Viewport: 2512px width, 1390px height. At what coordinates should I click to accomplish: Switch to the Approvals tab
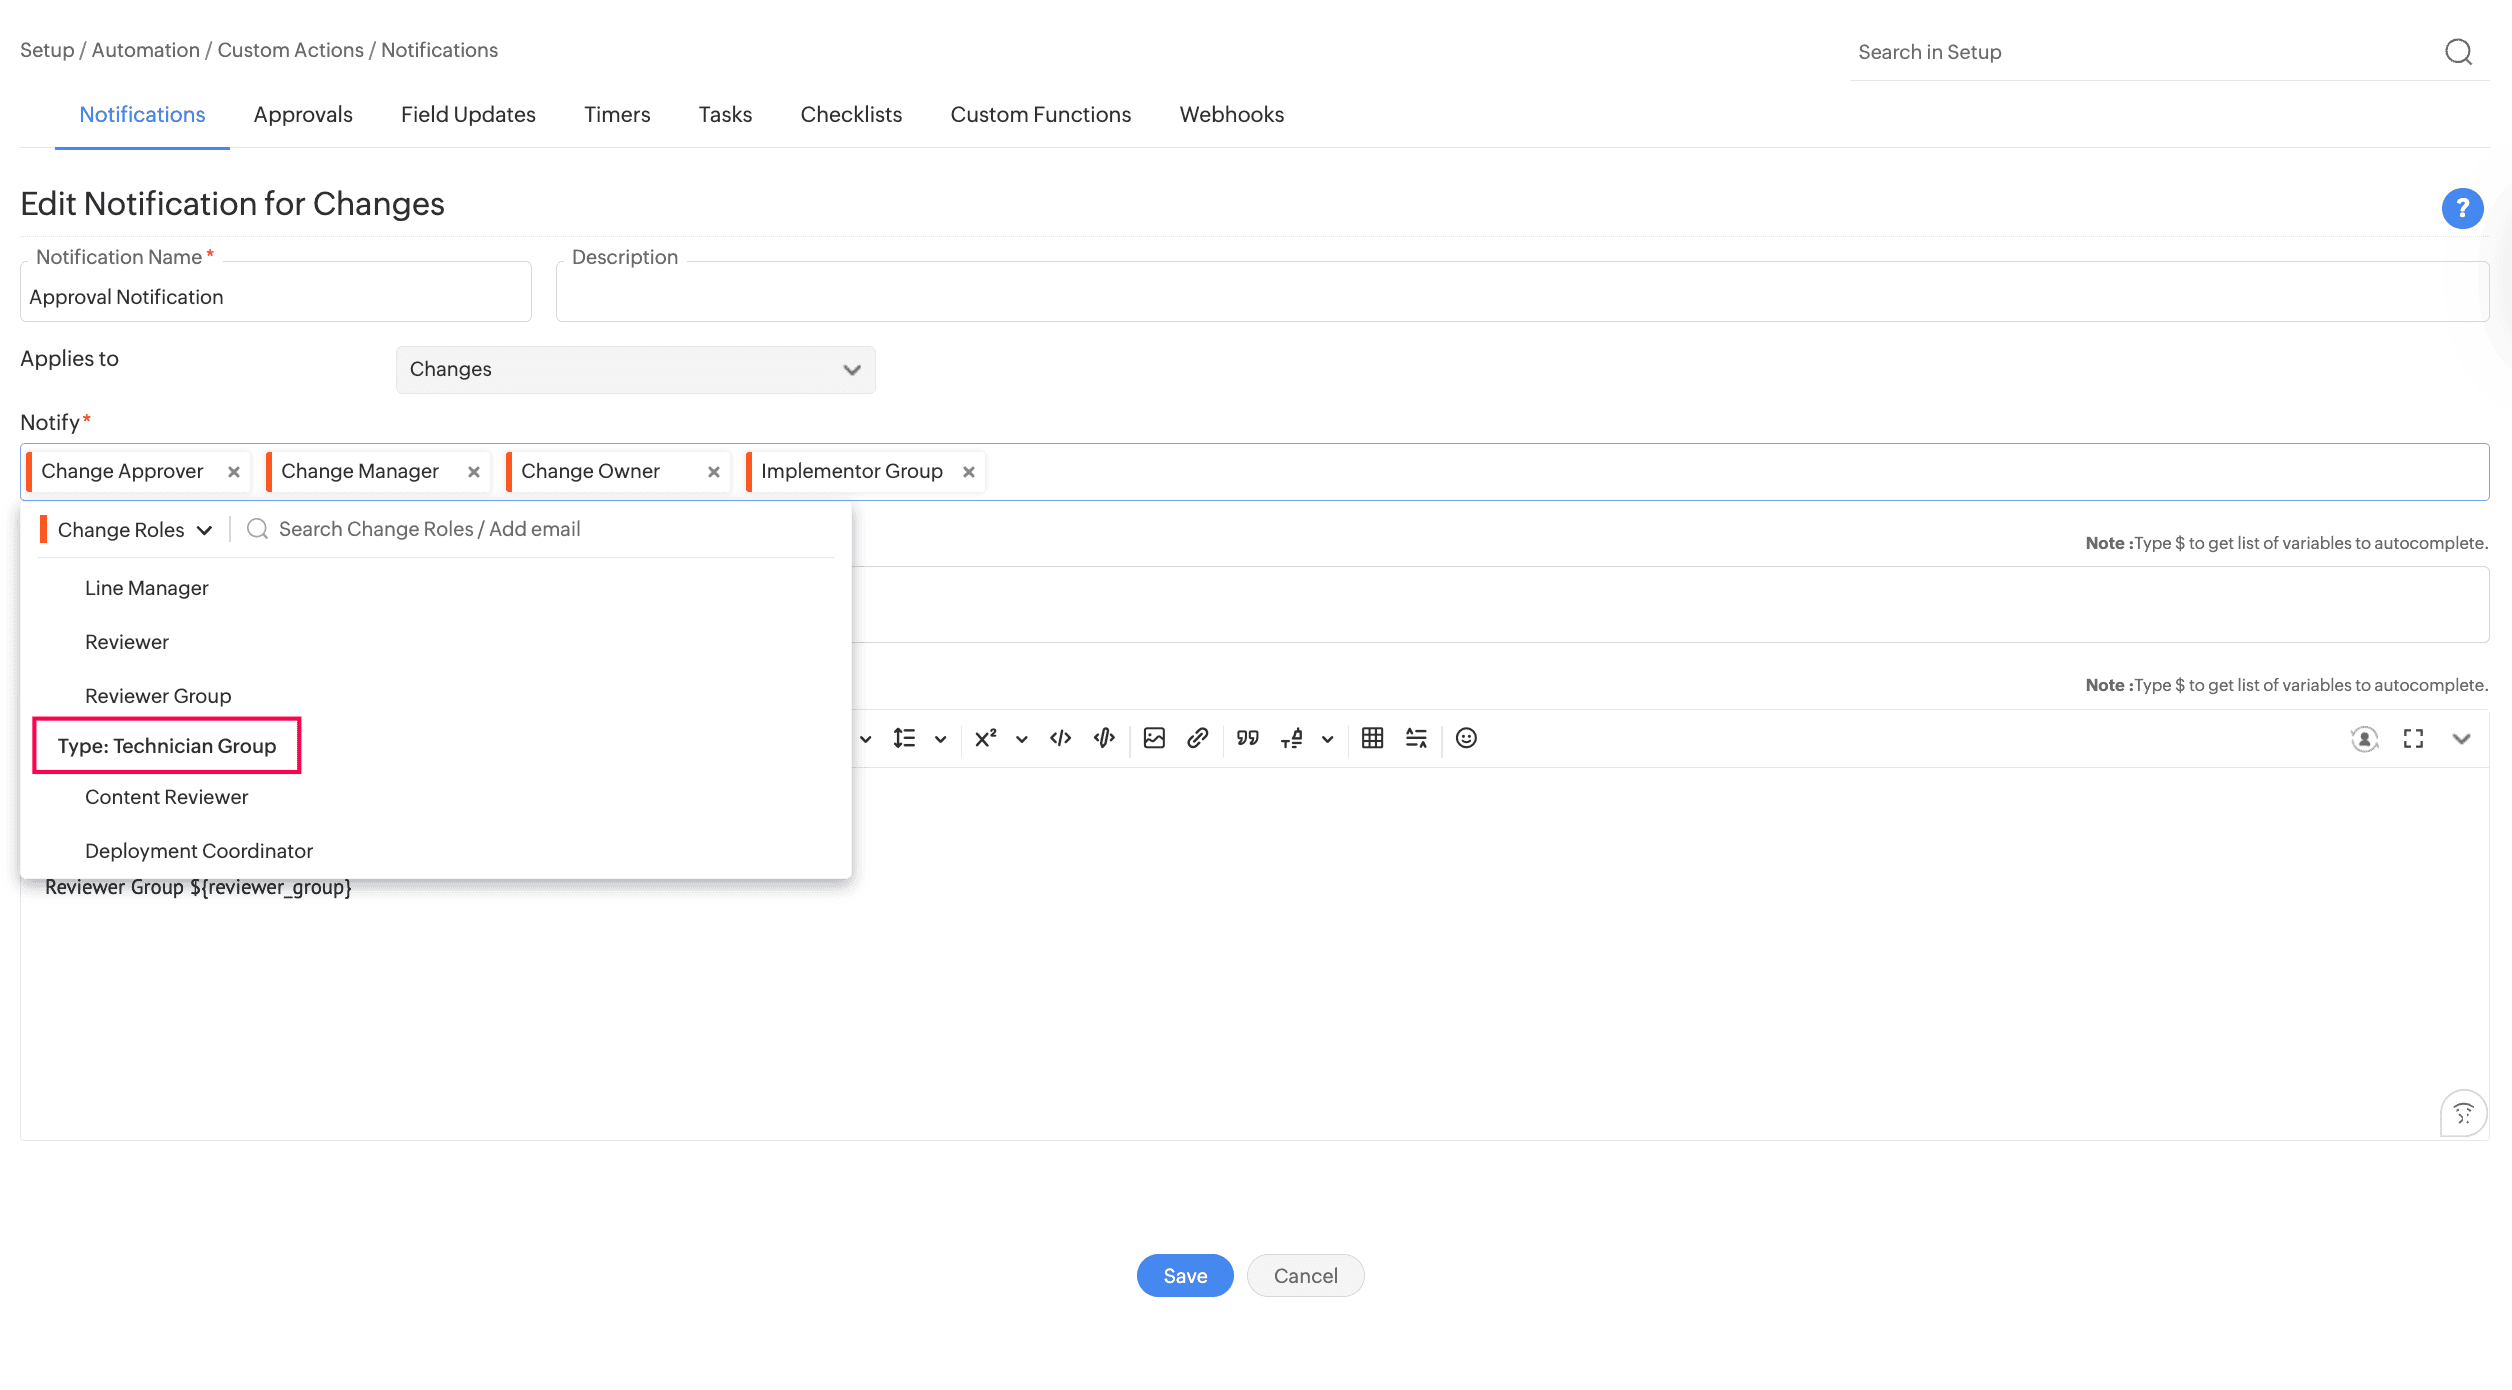click(x=303, y=115)
